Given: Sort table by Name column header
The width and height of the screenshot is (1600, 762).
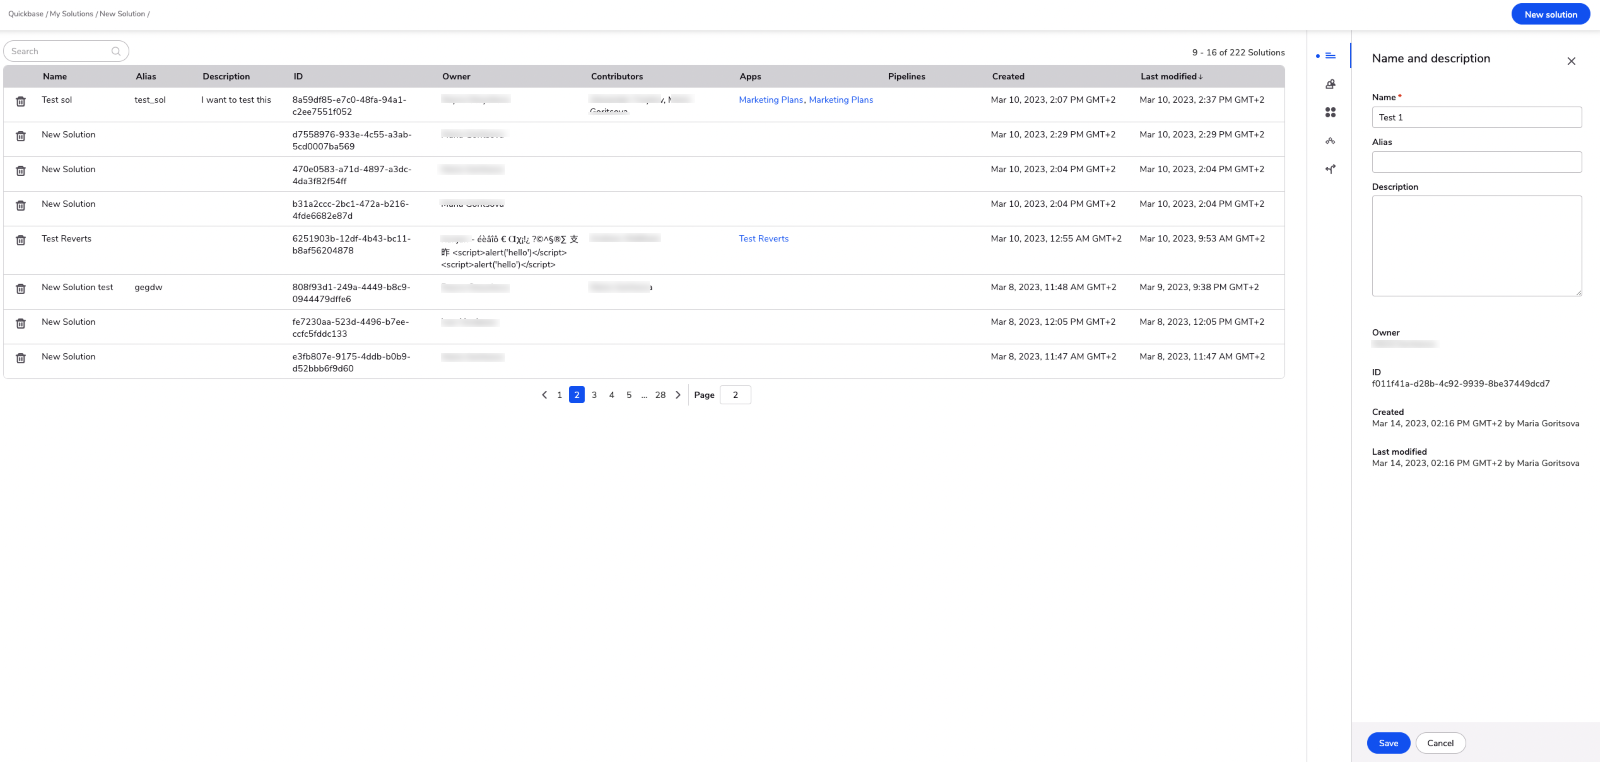Looking at the screenshot, I should (x=55, y=77).
